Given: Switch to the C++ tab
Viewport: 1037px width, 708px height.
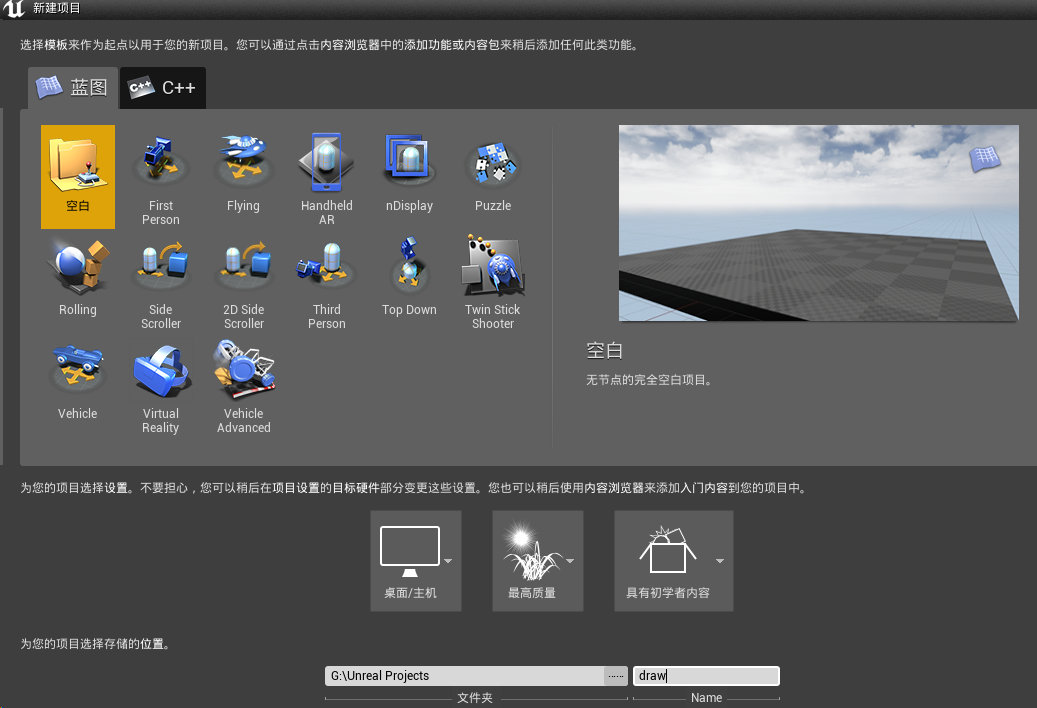Looking at the screenshot, I should tap(162, 88).
